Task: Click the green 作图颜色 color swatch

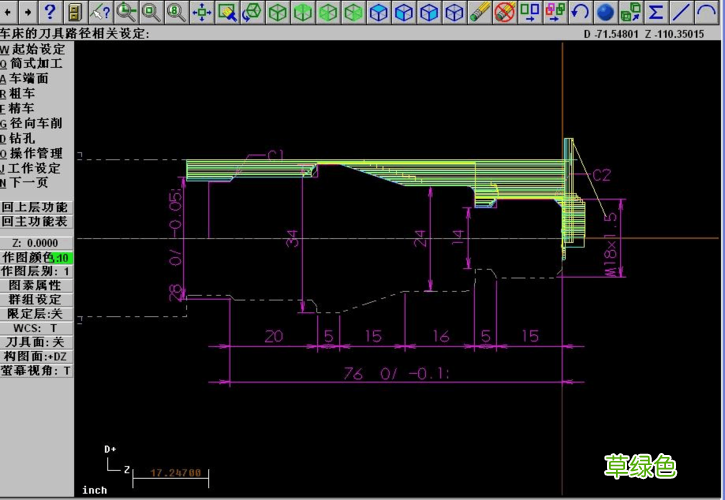Action: pyautogui.click(x=61, y=258)
